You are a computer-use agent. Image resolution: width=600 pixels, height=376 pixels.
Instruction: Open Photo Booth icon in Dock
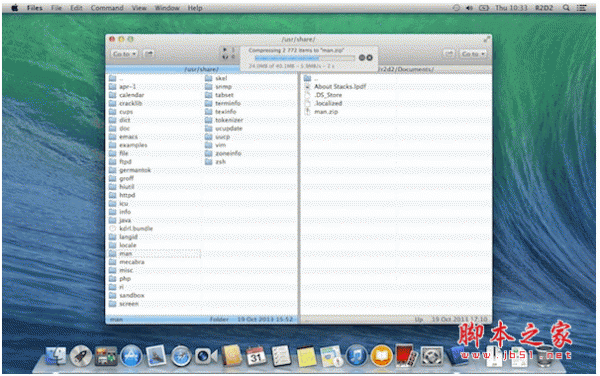tap(406, 356)
